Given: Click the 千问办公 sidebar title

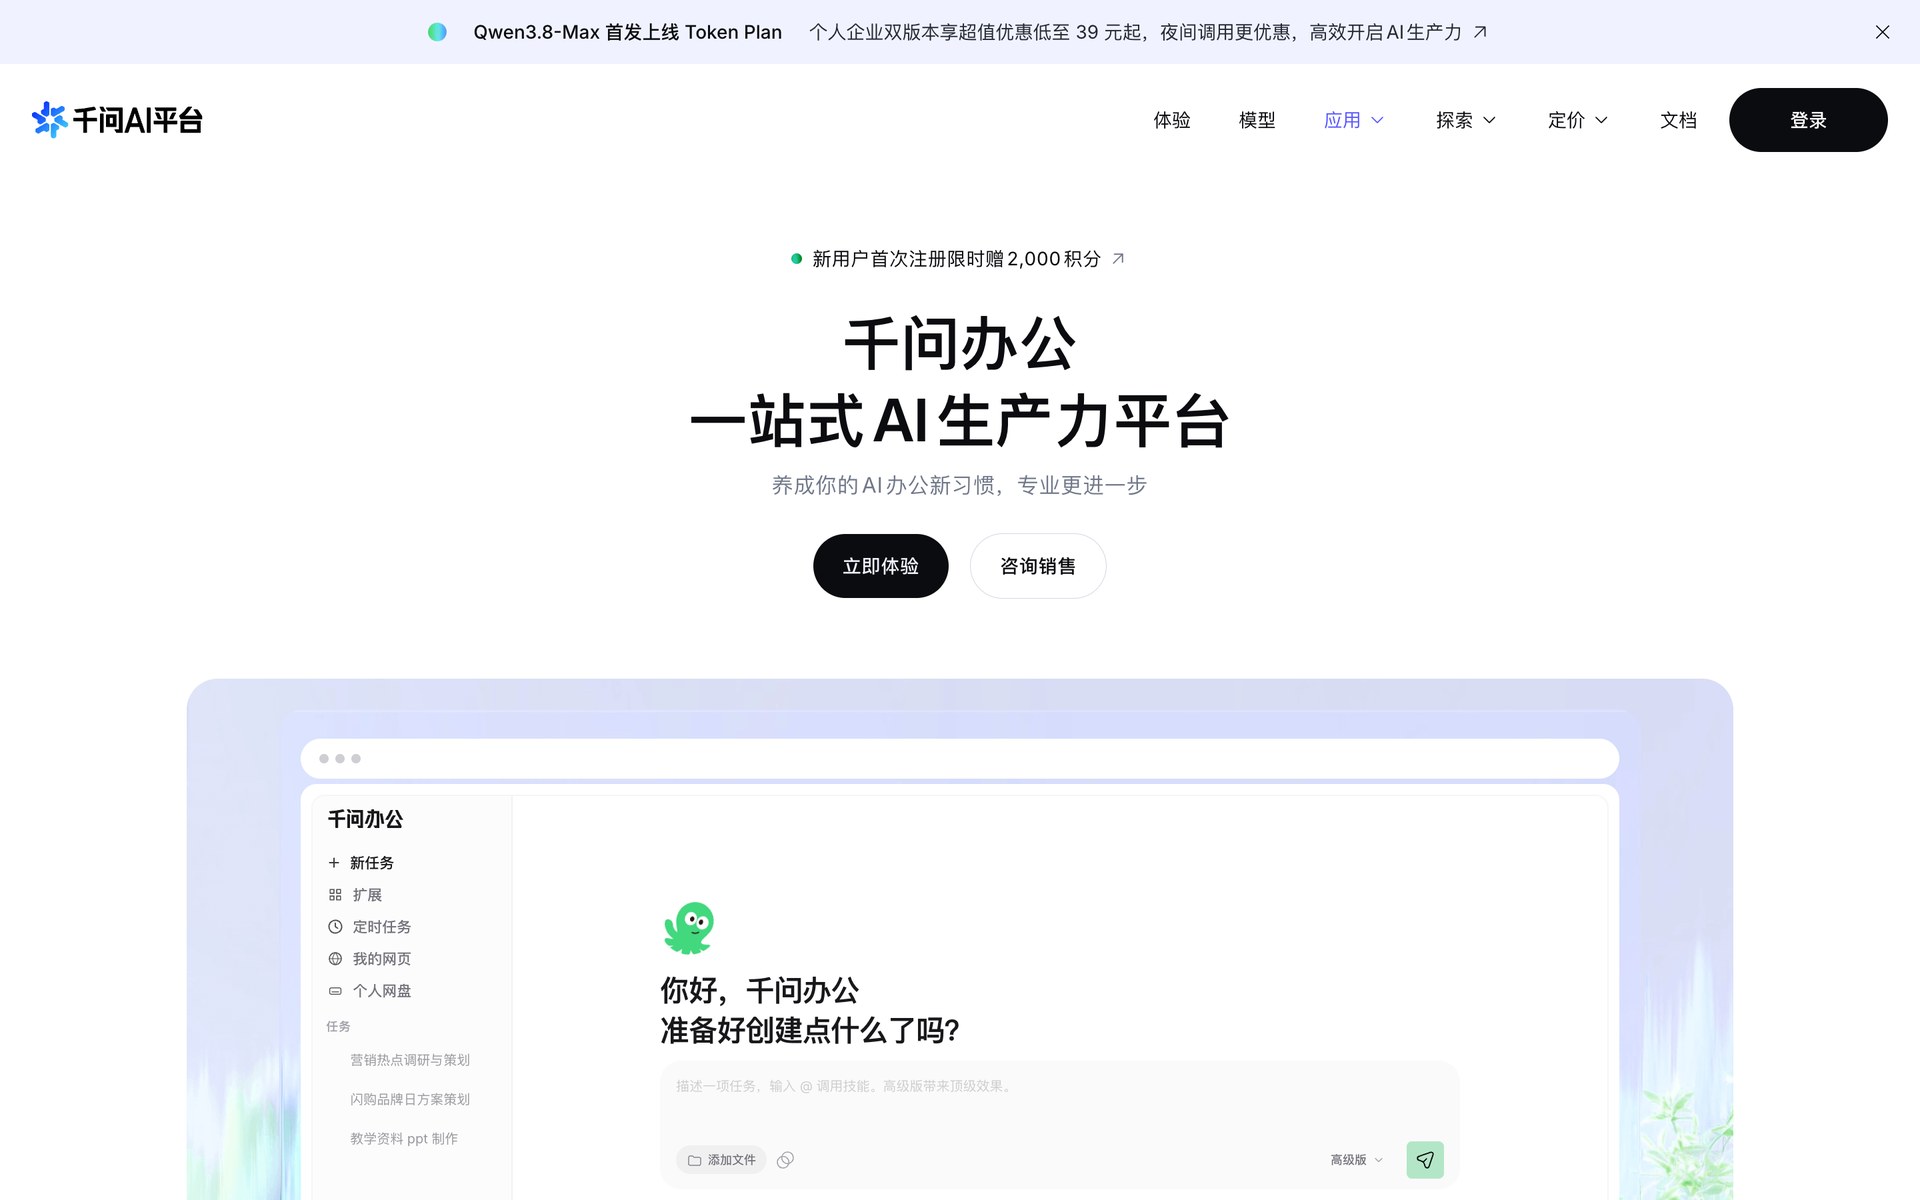Looking at the screenshot, I should click(x=365, y=819).
